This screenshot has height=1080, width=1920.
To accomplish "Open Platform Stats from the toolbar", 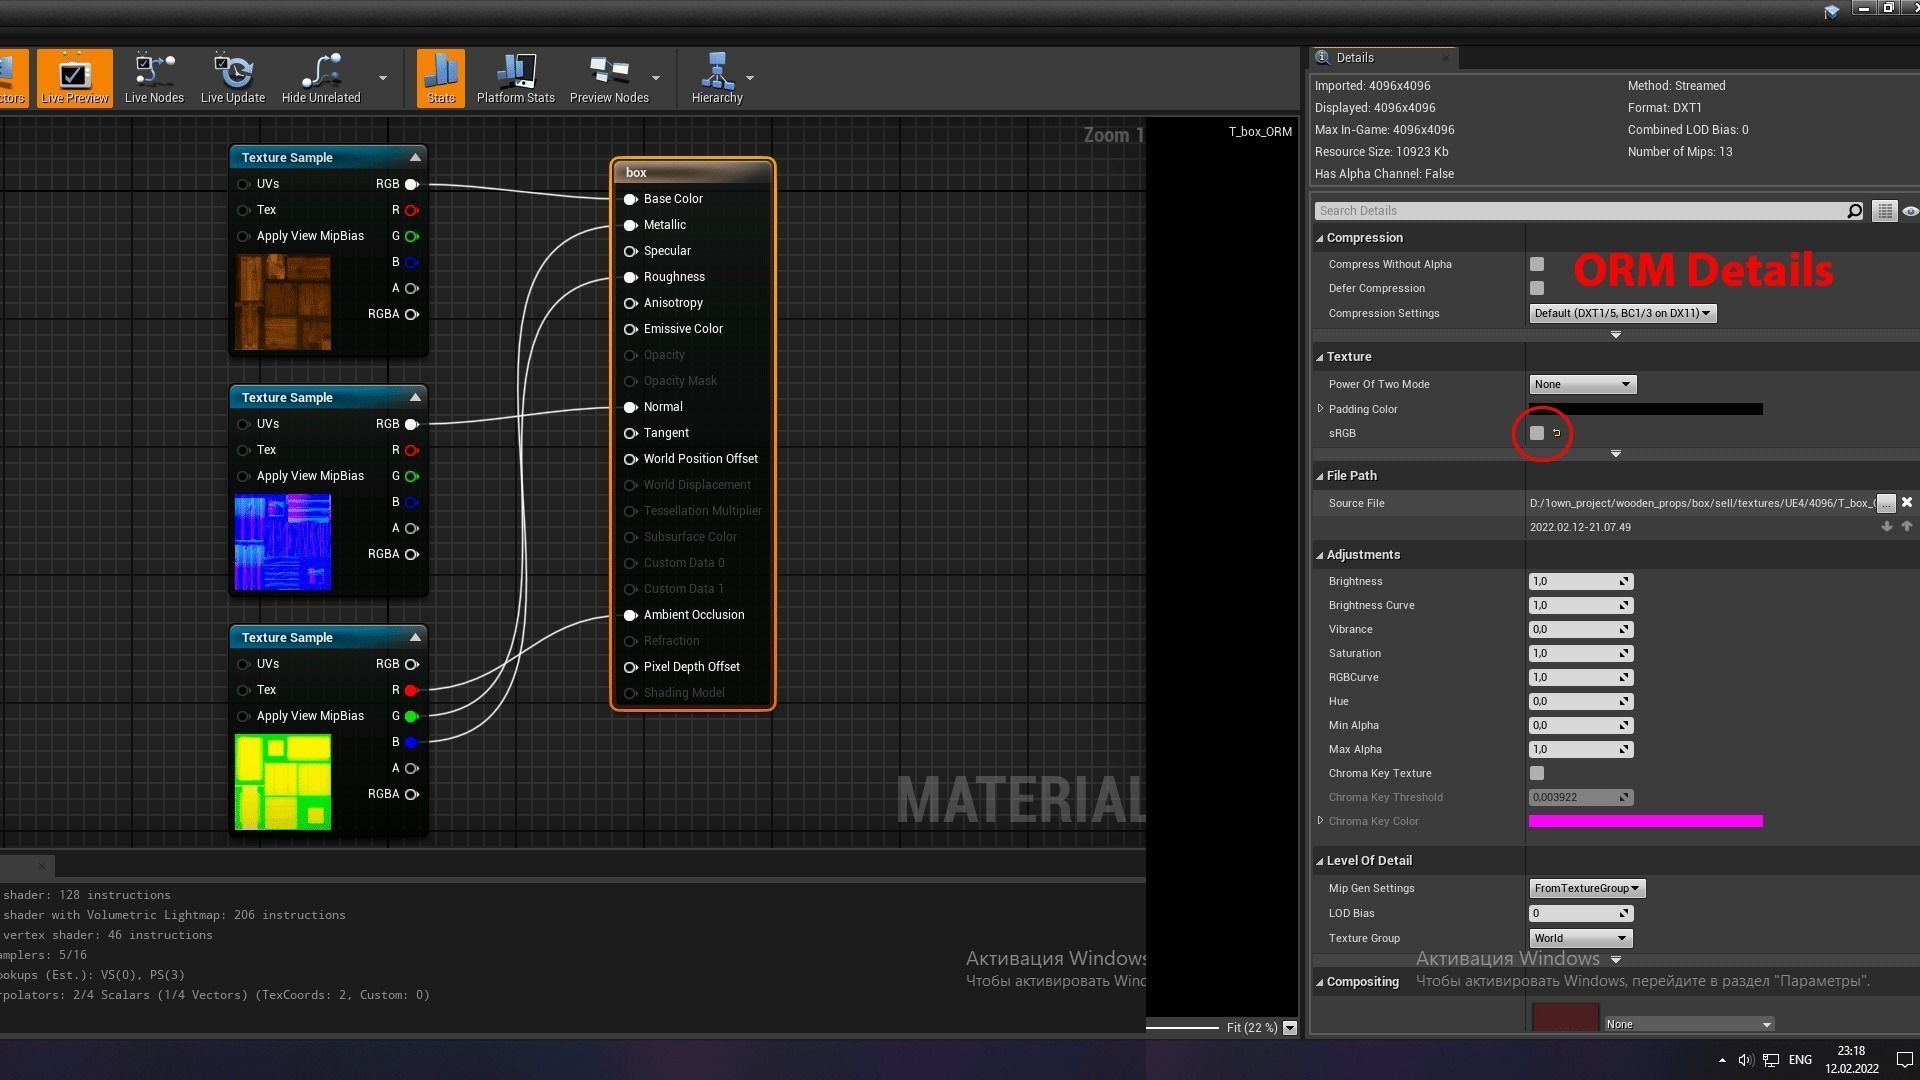I will [x=515, y=78].
